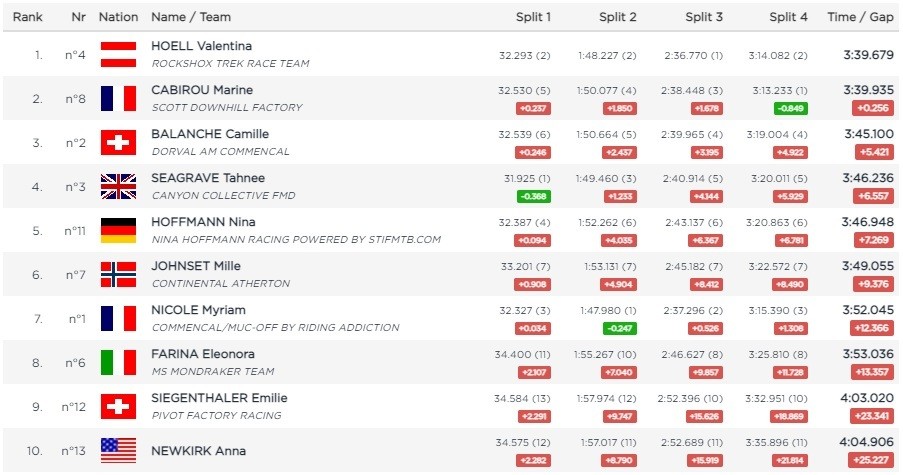903x475 pixels.
Task: Click the Italian flag beside Farina Eleonora
Action: coord(118,362)
